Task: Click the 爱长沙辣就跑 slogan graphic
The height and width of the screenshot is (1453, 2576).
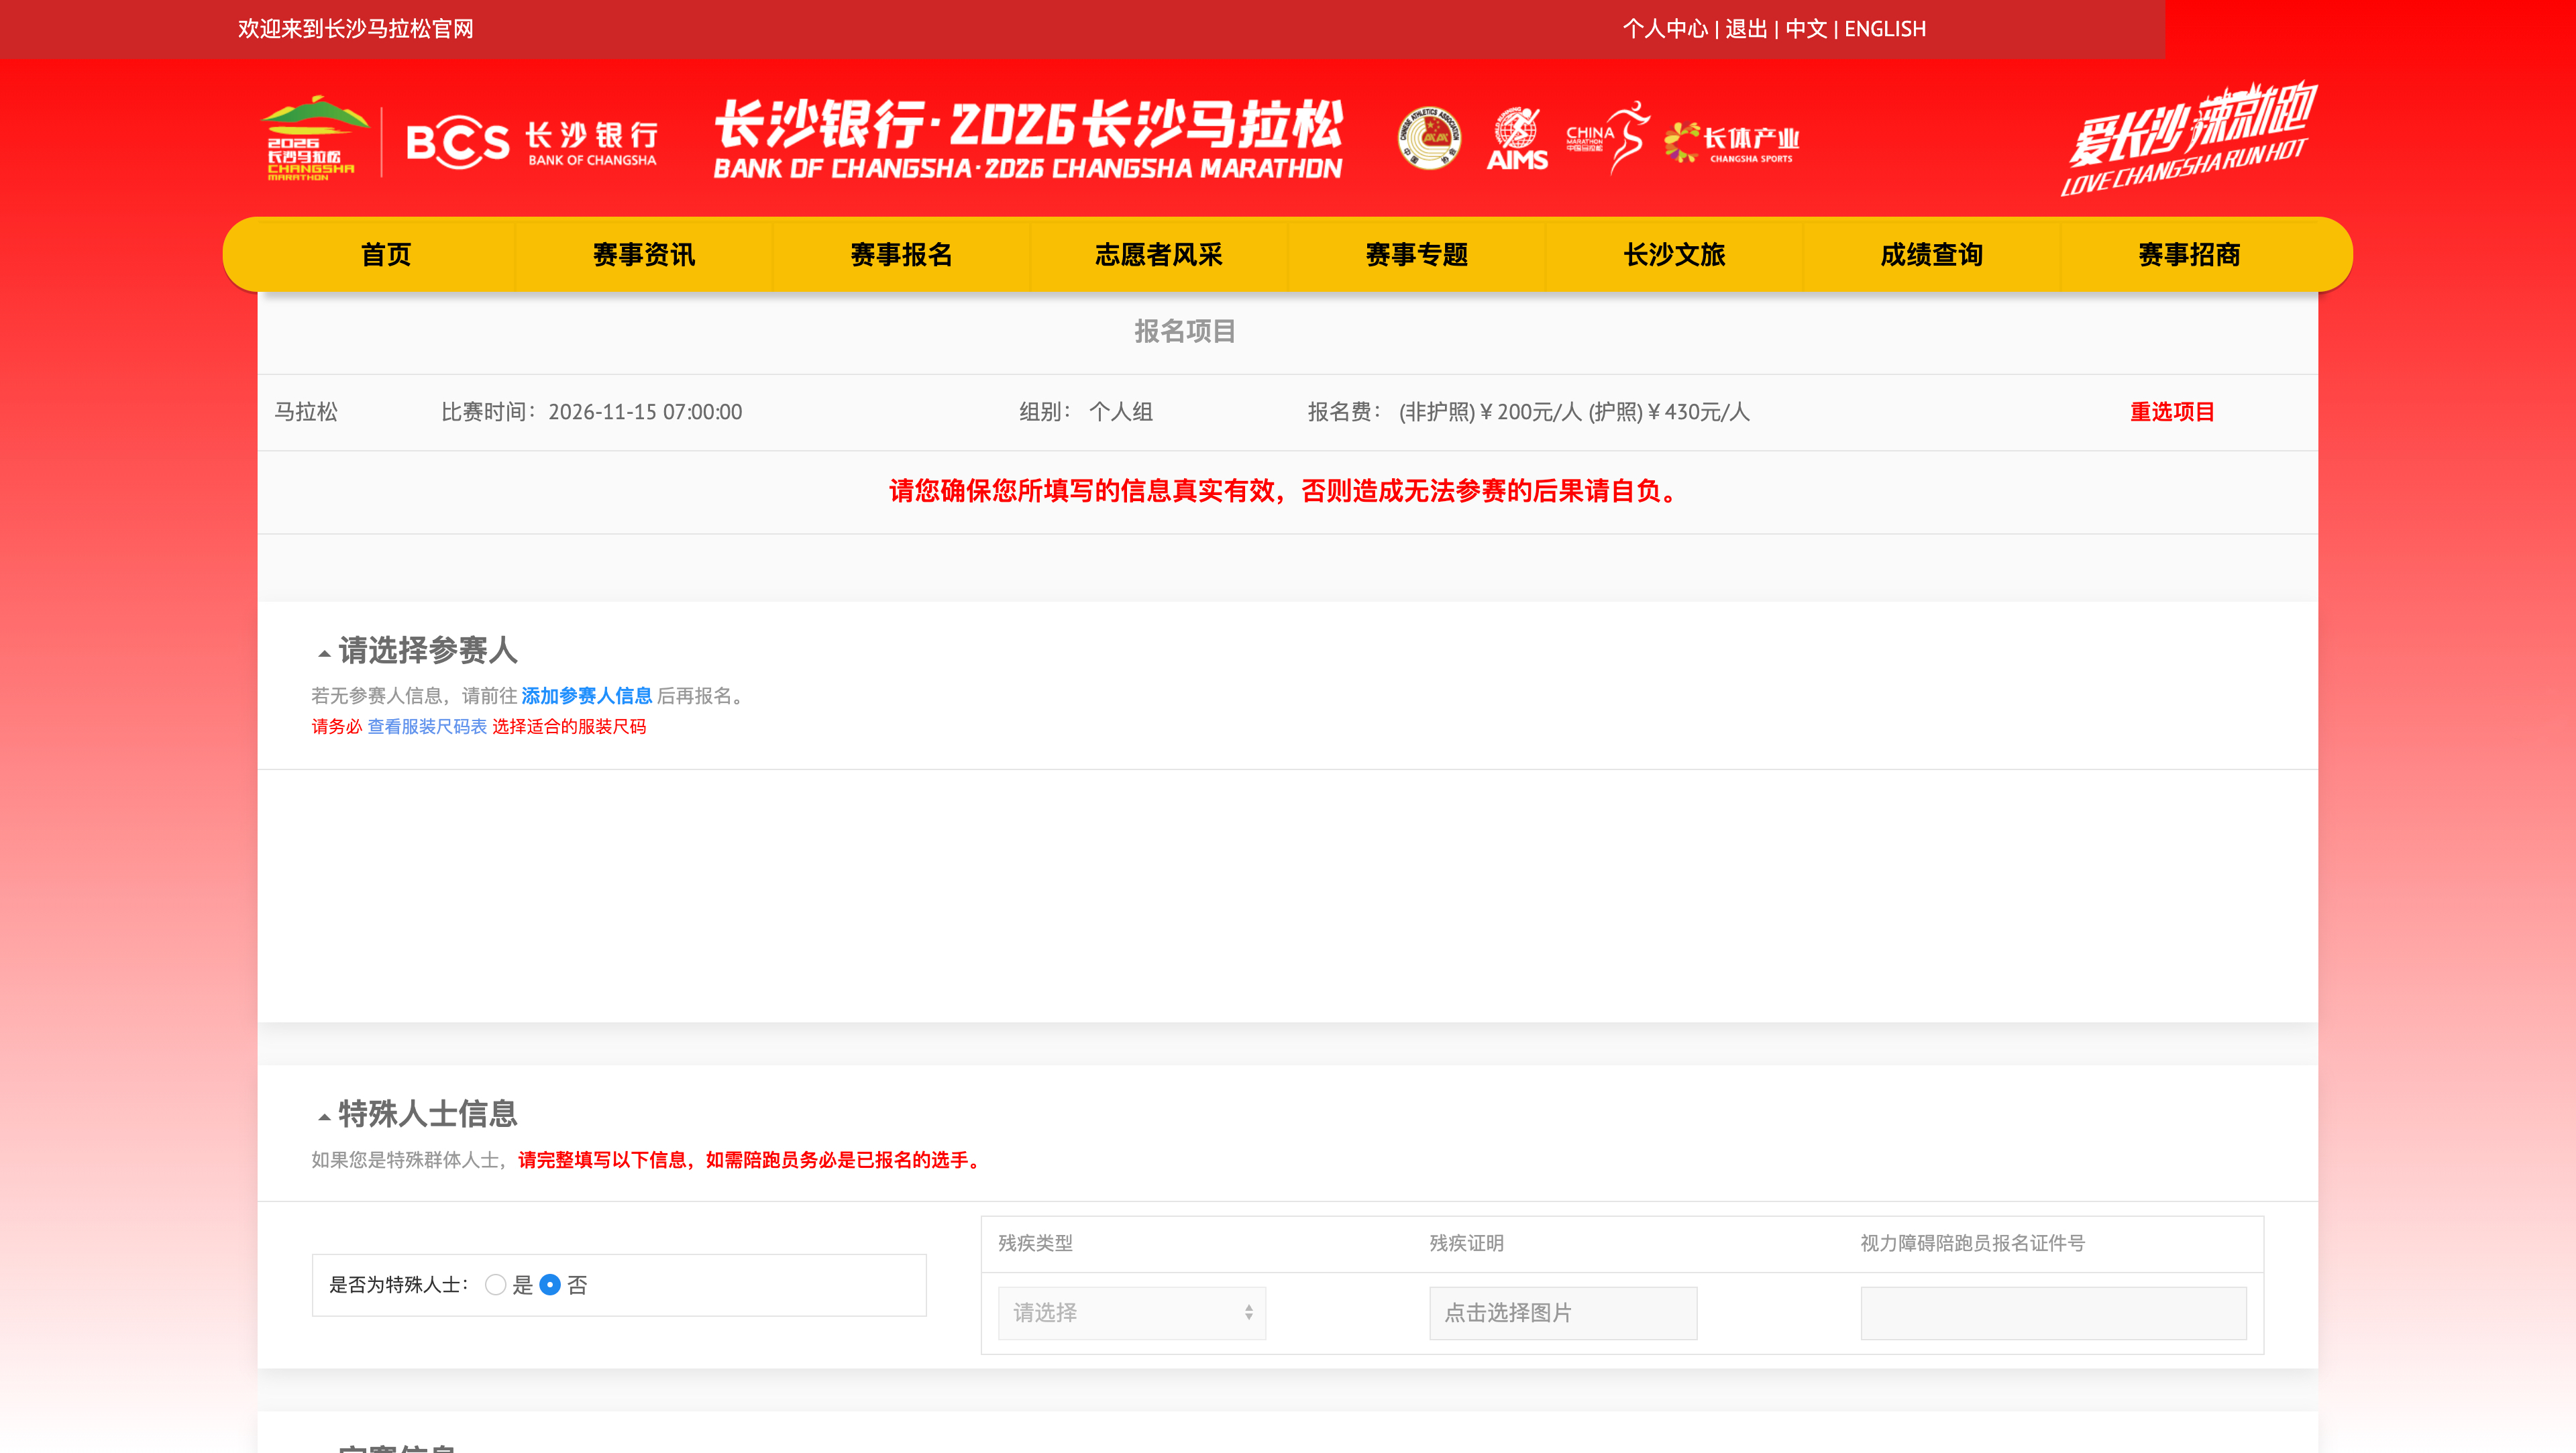Action: coord(2189,138)
